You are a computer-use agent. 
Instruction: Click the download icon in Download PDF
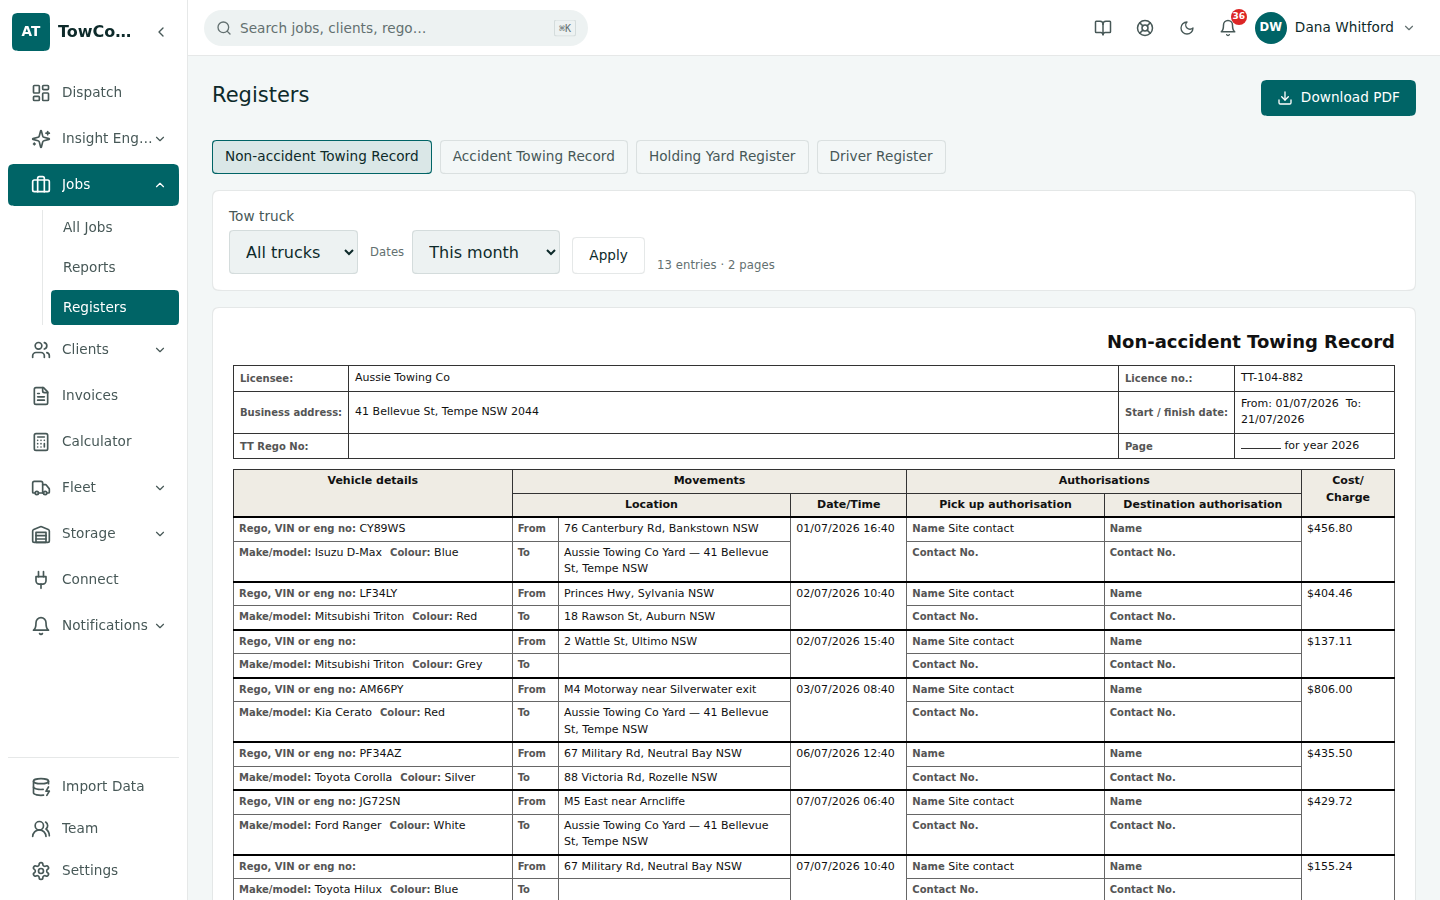(x=1285, y=98)
